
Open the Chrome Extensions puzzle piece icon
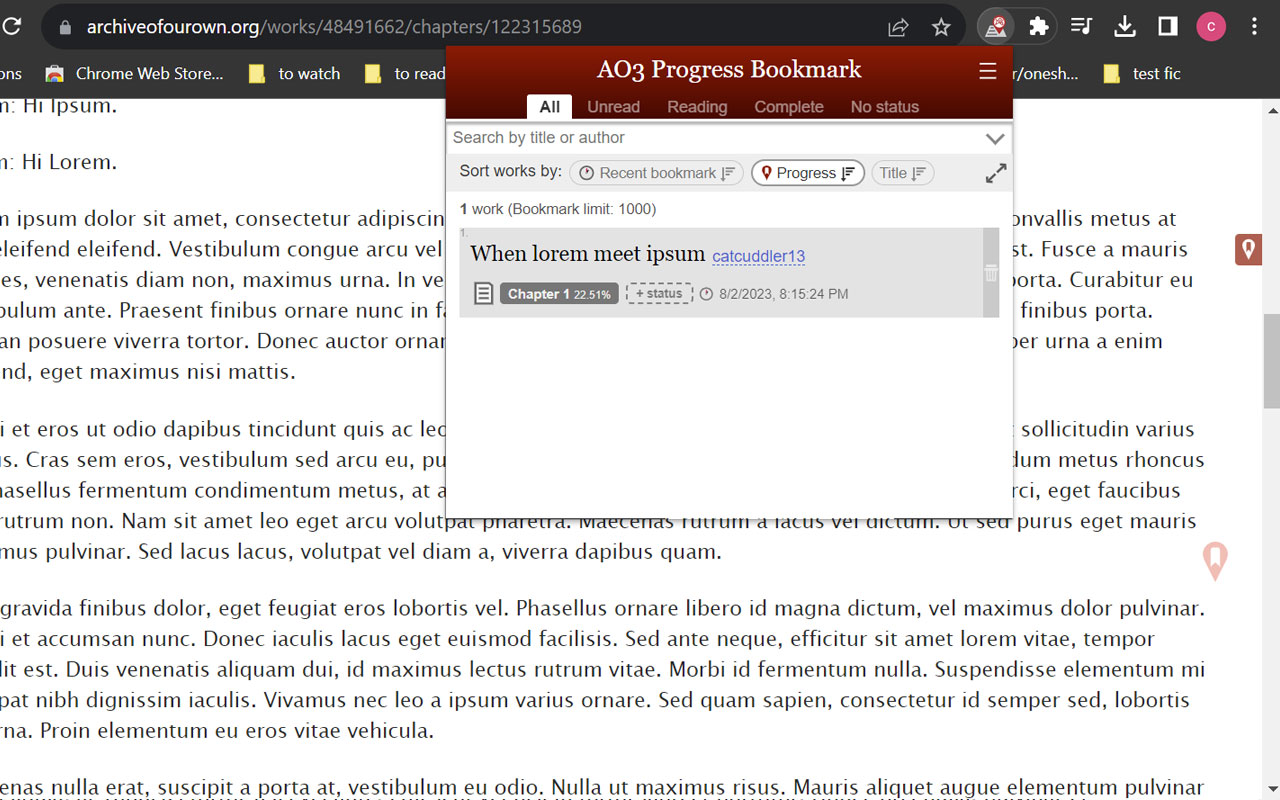pos(1039,27)
